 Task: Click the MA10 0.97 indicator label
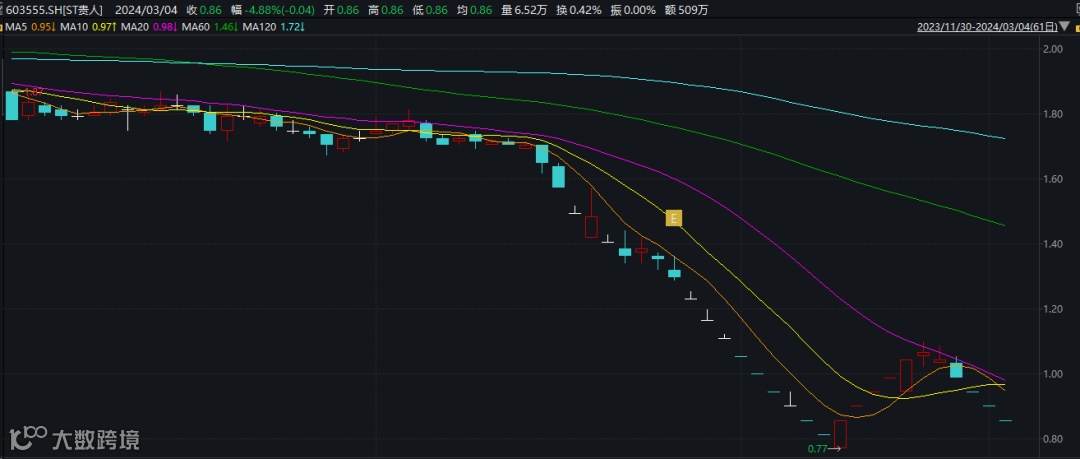coord(88,28)
